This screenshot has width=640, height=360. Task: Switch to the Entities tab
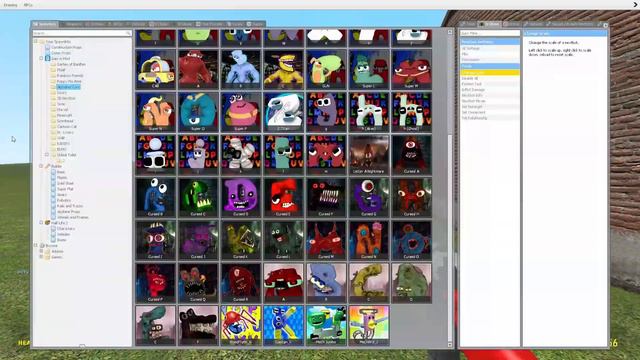[95, 24]
